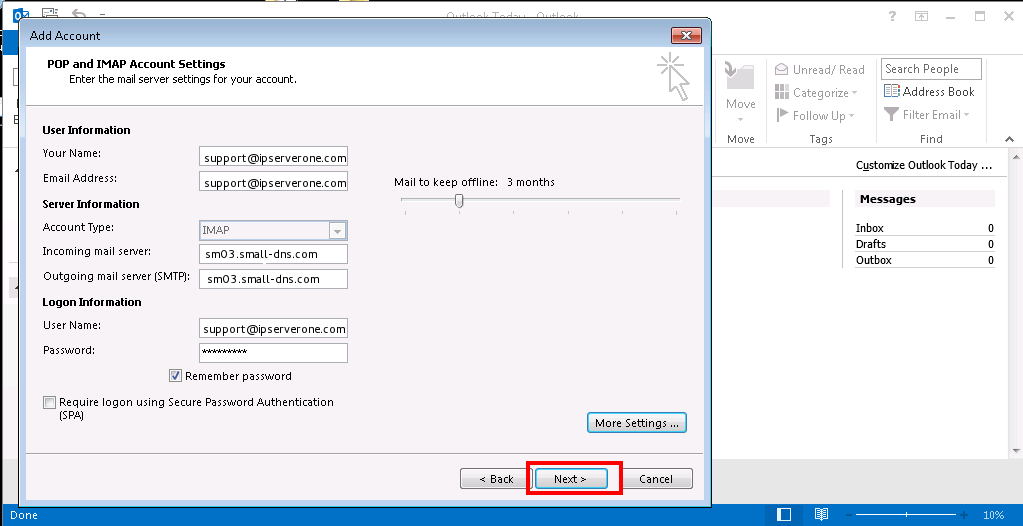Viewport: 1023px width, 526px height.
Task: Click the Outlook Today vertical scrollbar down arrow
Action: (1016, 450)
